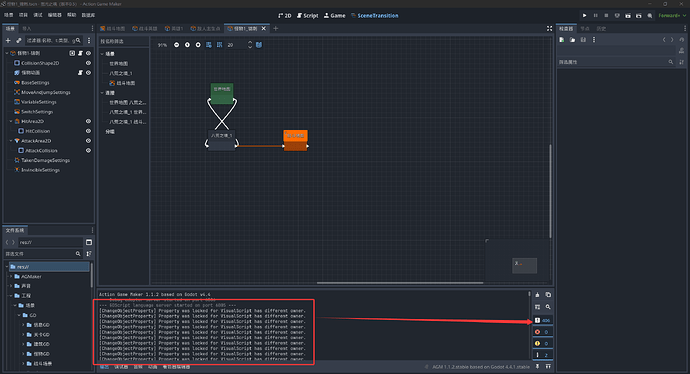Toggle visibility of the CollisionShape2D node

(x=88, y=63)
